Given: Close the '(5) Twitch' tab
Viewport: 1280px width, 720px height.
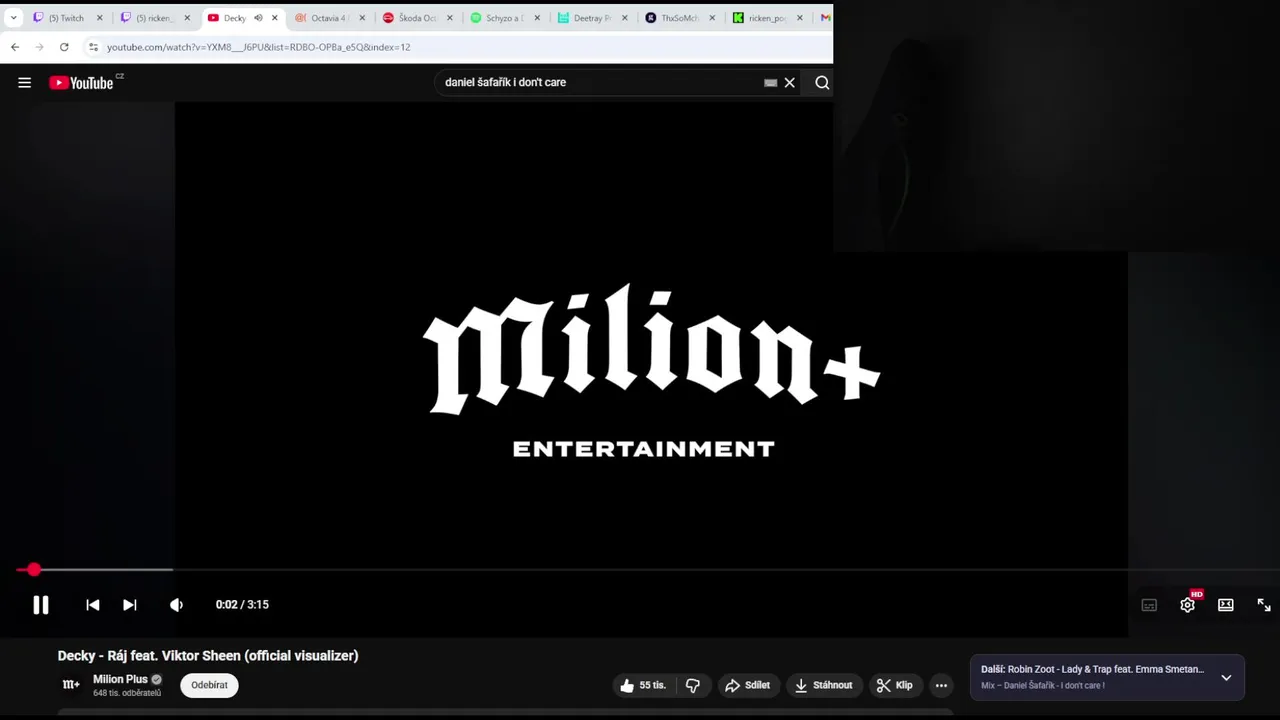Looking at the screenshot, I should tap(99, 18).
